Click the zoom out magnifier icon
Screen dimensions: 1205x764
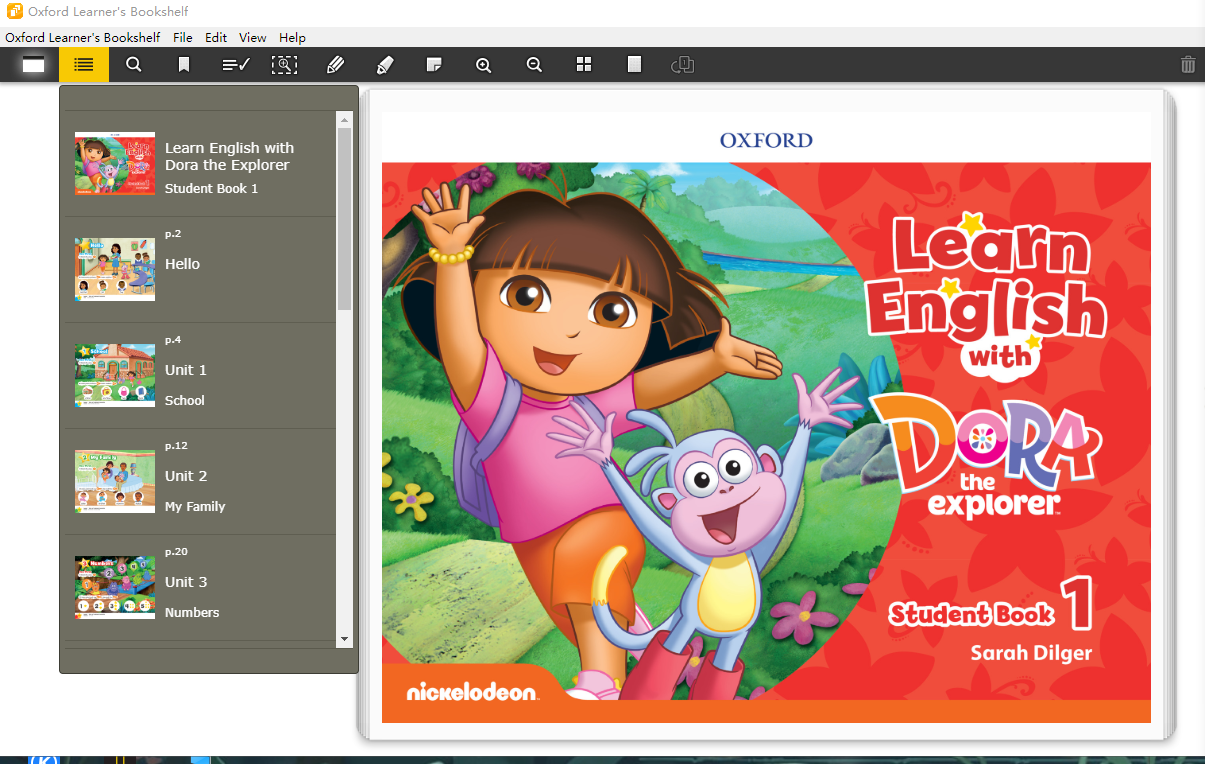point(534,65)
